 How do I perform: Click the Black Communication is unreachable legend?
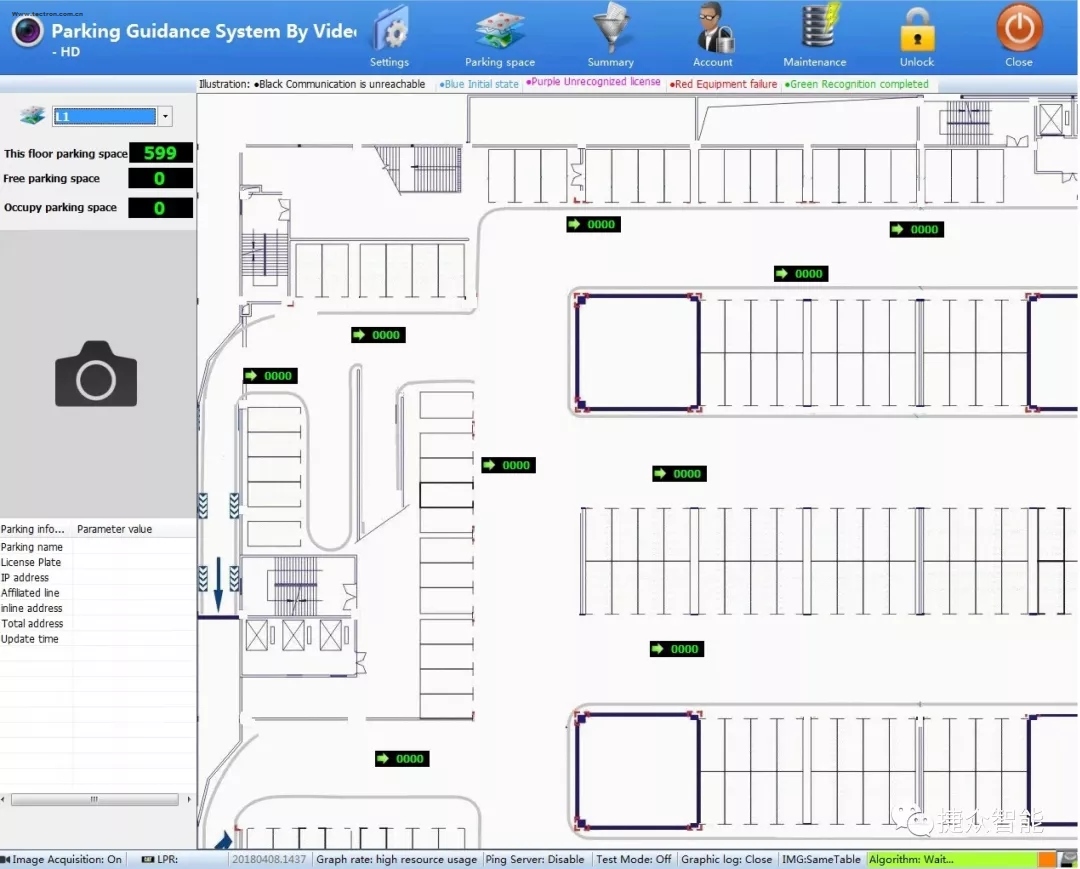pyautogui.click(x=340, y=84)
